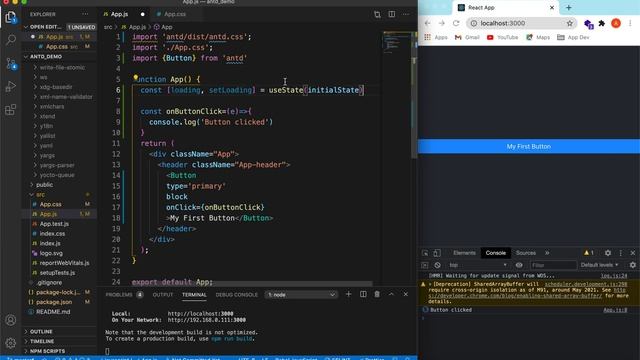The width and height of the screenshot is (640, 360).
Task: Open the terminal selector dropdown '1: node'
Action: [301, 295]
